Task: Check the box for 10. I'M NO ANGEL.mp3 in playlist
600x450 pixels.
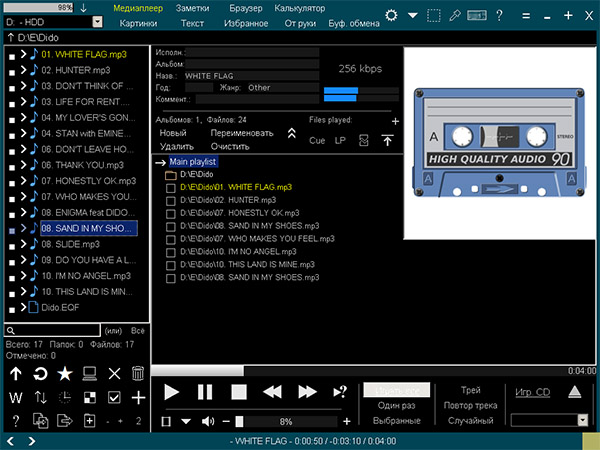Action: point(171,252)
